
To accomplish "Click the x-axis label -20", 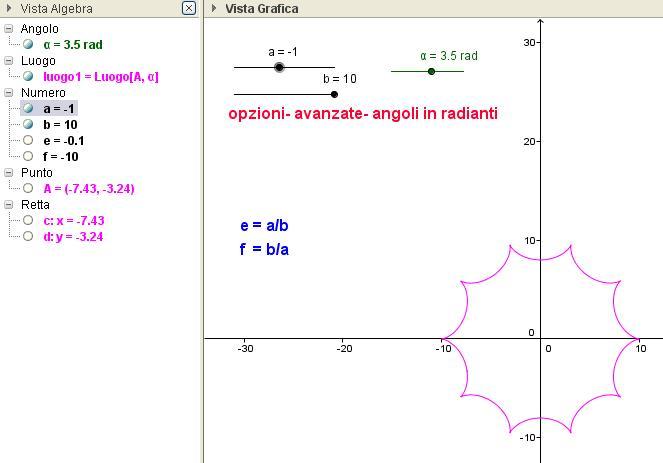I will tap(344, 349).
